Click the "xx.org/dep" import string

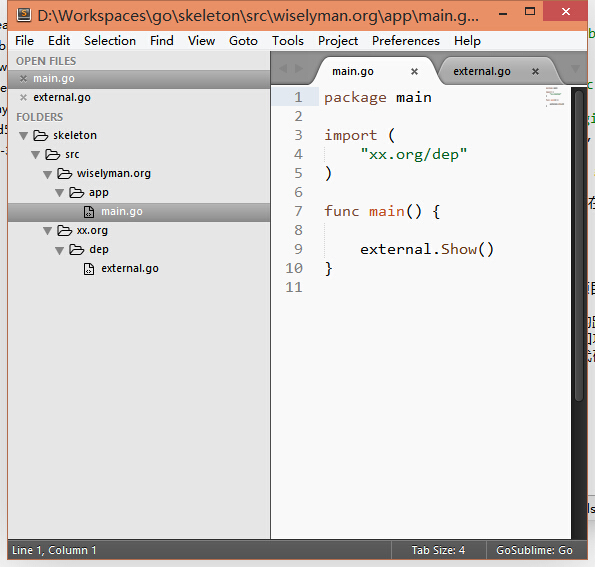(414, 154)
